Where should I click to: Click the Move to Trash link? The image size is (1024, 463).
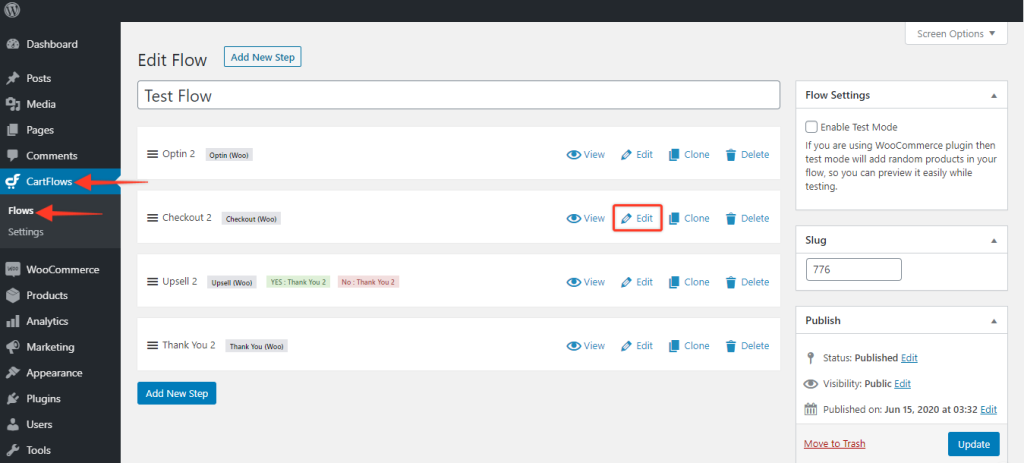click(834, 444)
